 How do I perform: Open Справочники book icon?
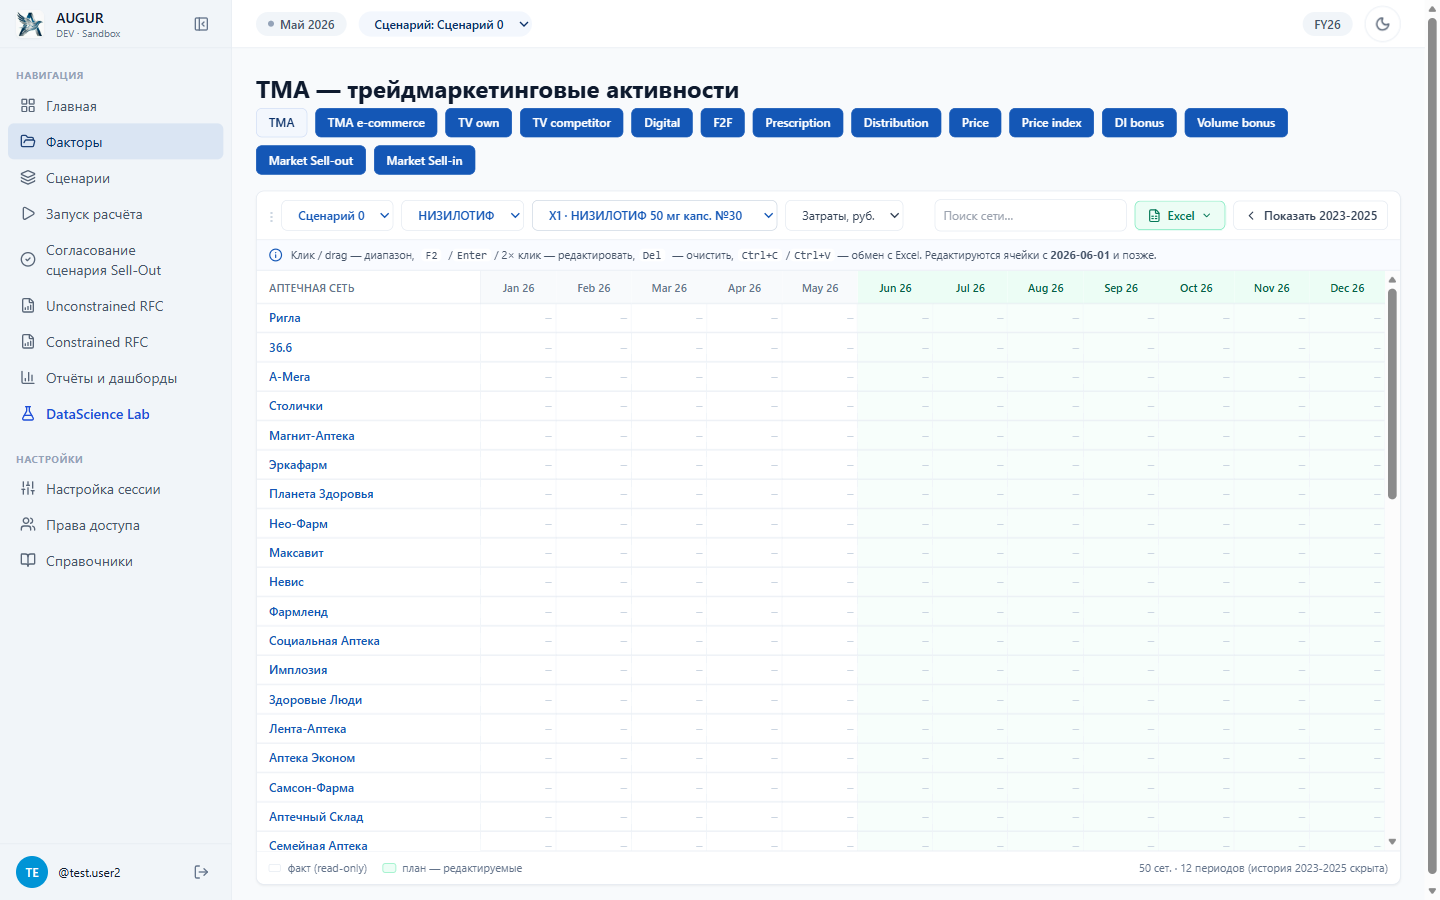click(x=28, y=561)
